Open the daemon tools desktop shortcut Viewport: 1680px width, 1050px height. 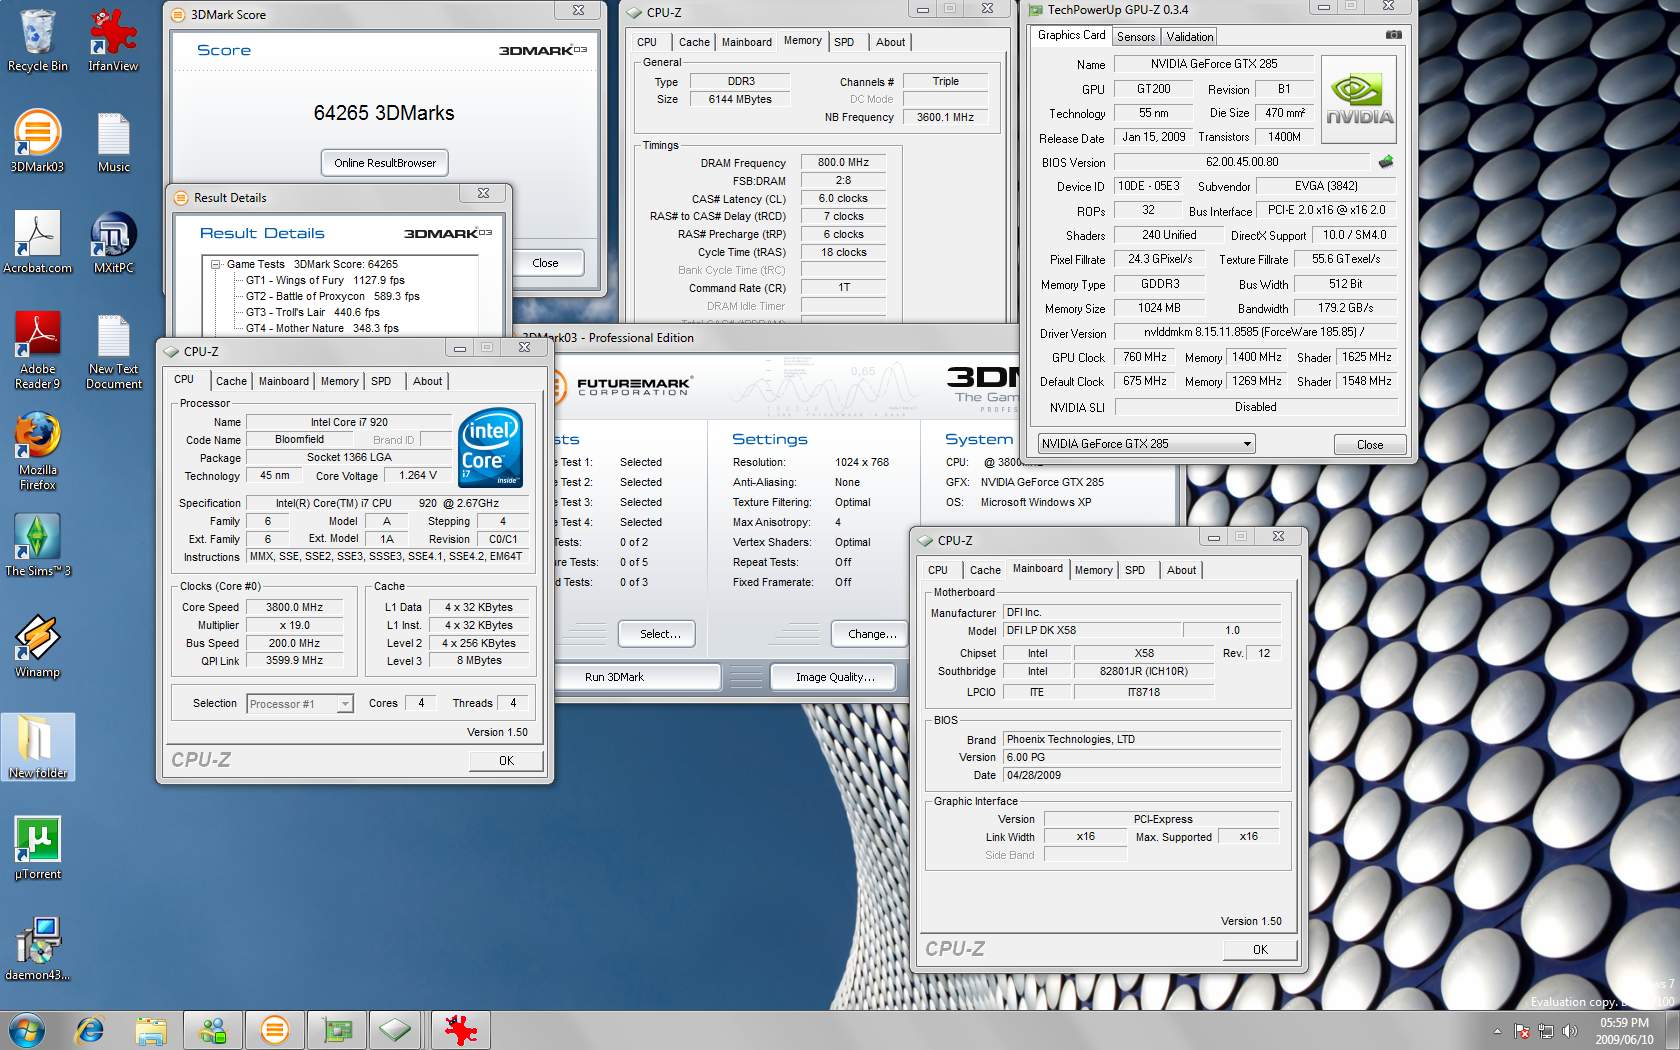(38, 949)
